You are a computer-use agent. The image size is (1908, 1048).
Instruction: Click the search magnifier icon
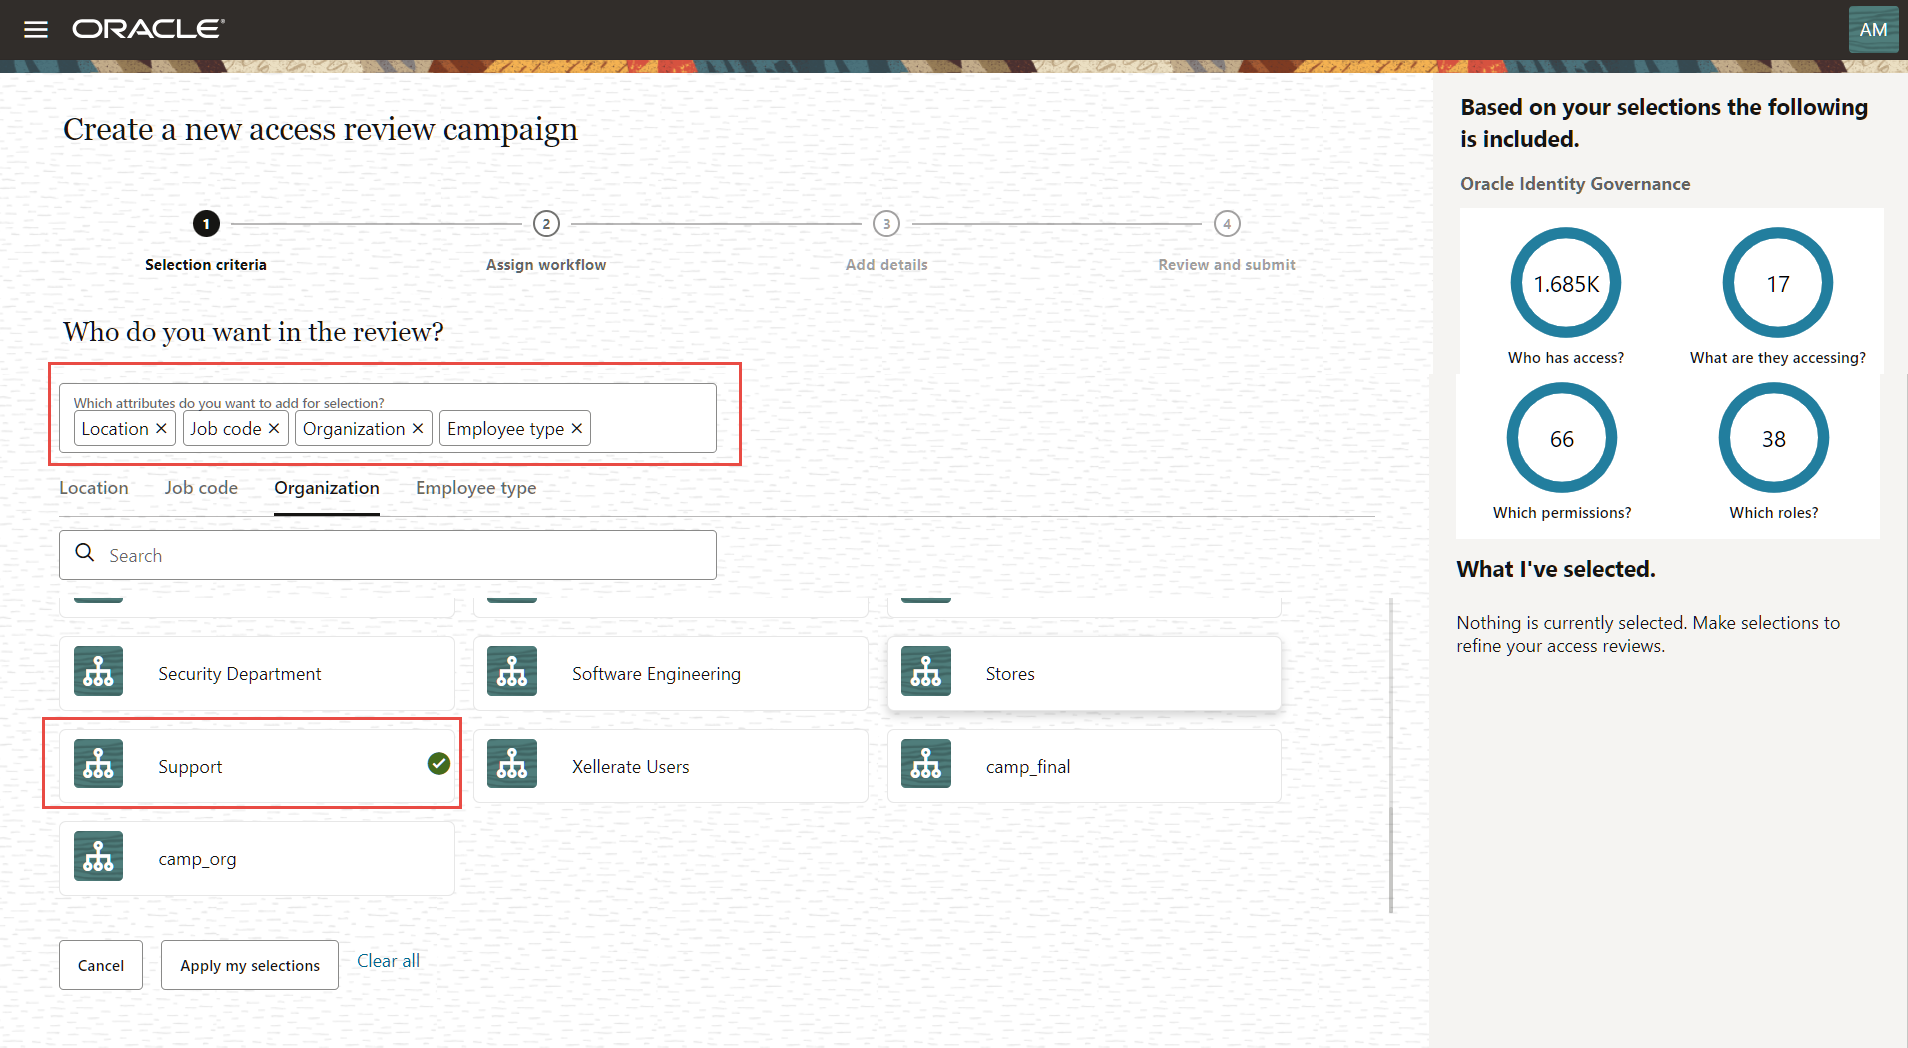85,553
